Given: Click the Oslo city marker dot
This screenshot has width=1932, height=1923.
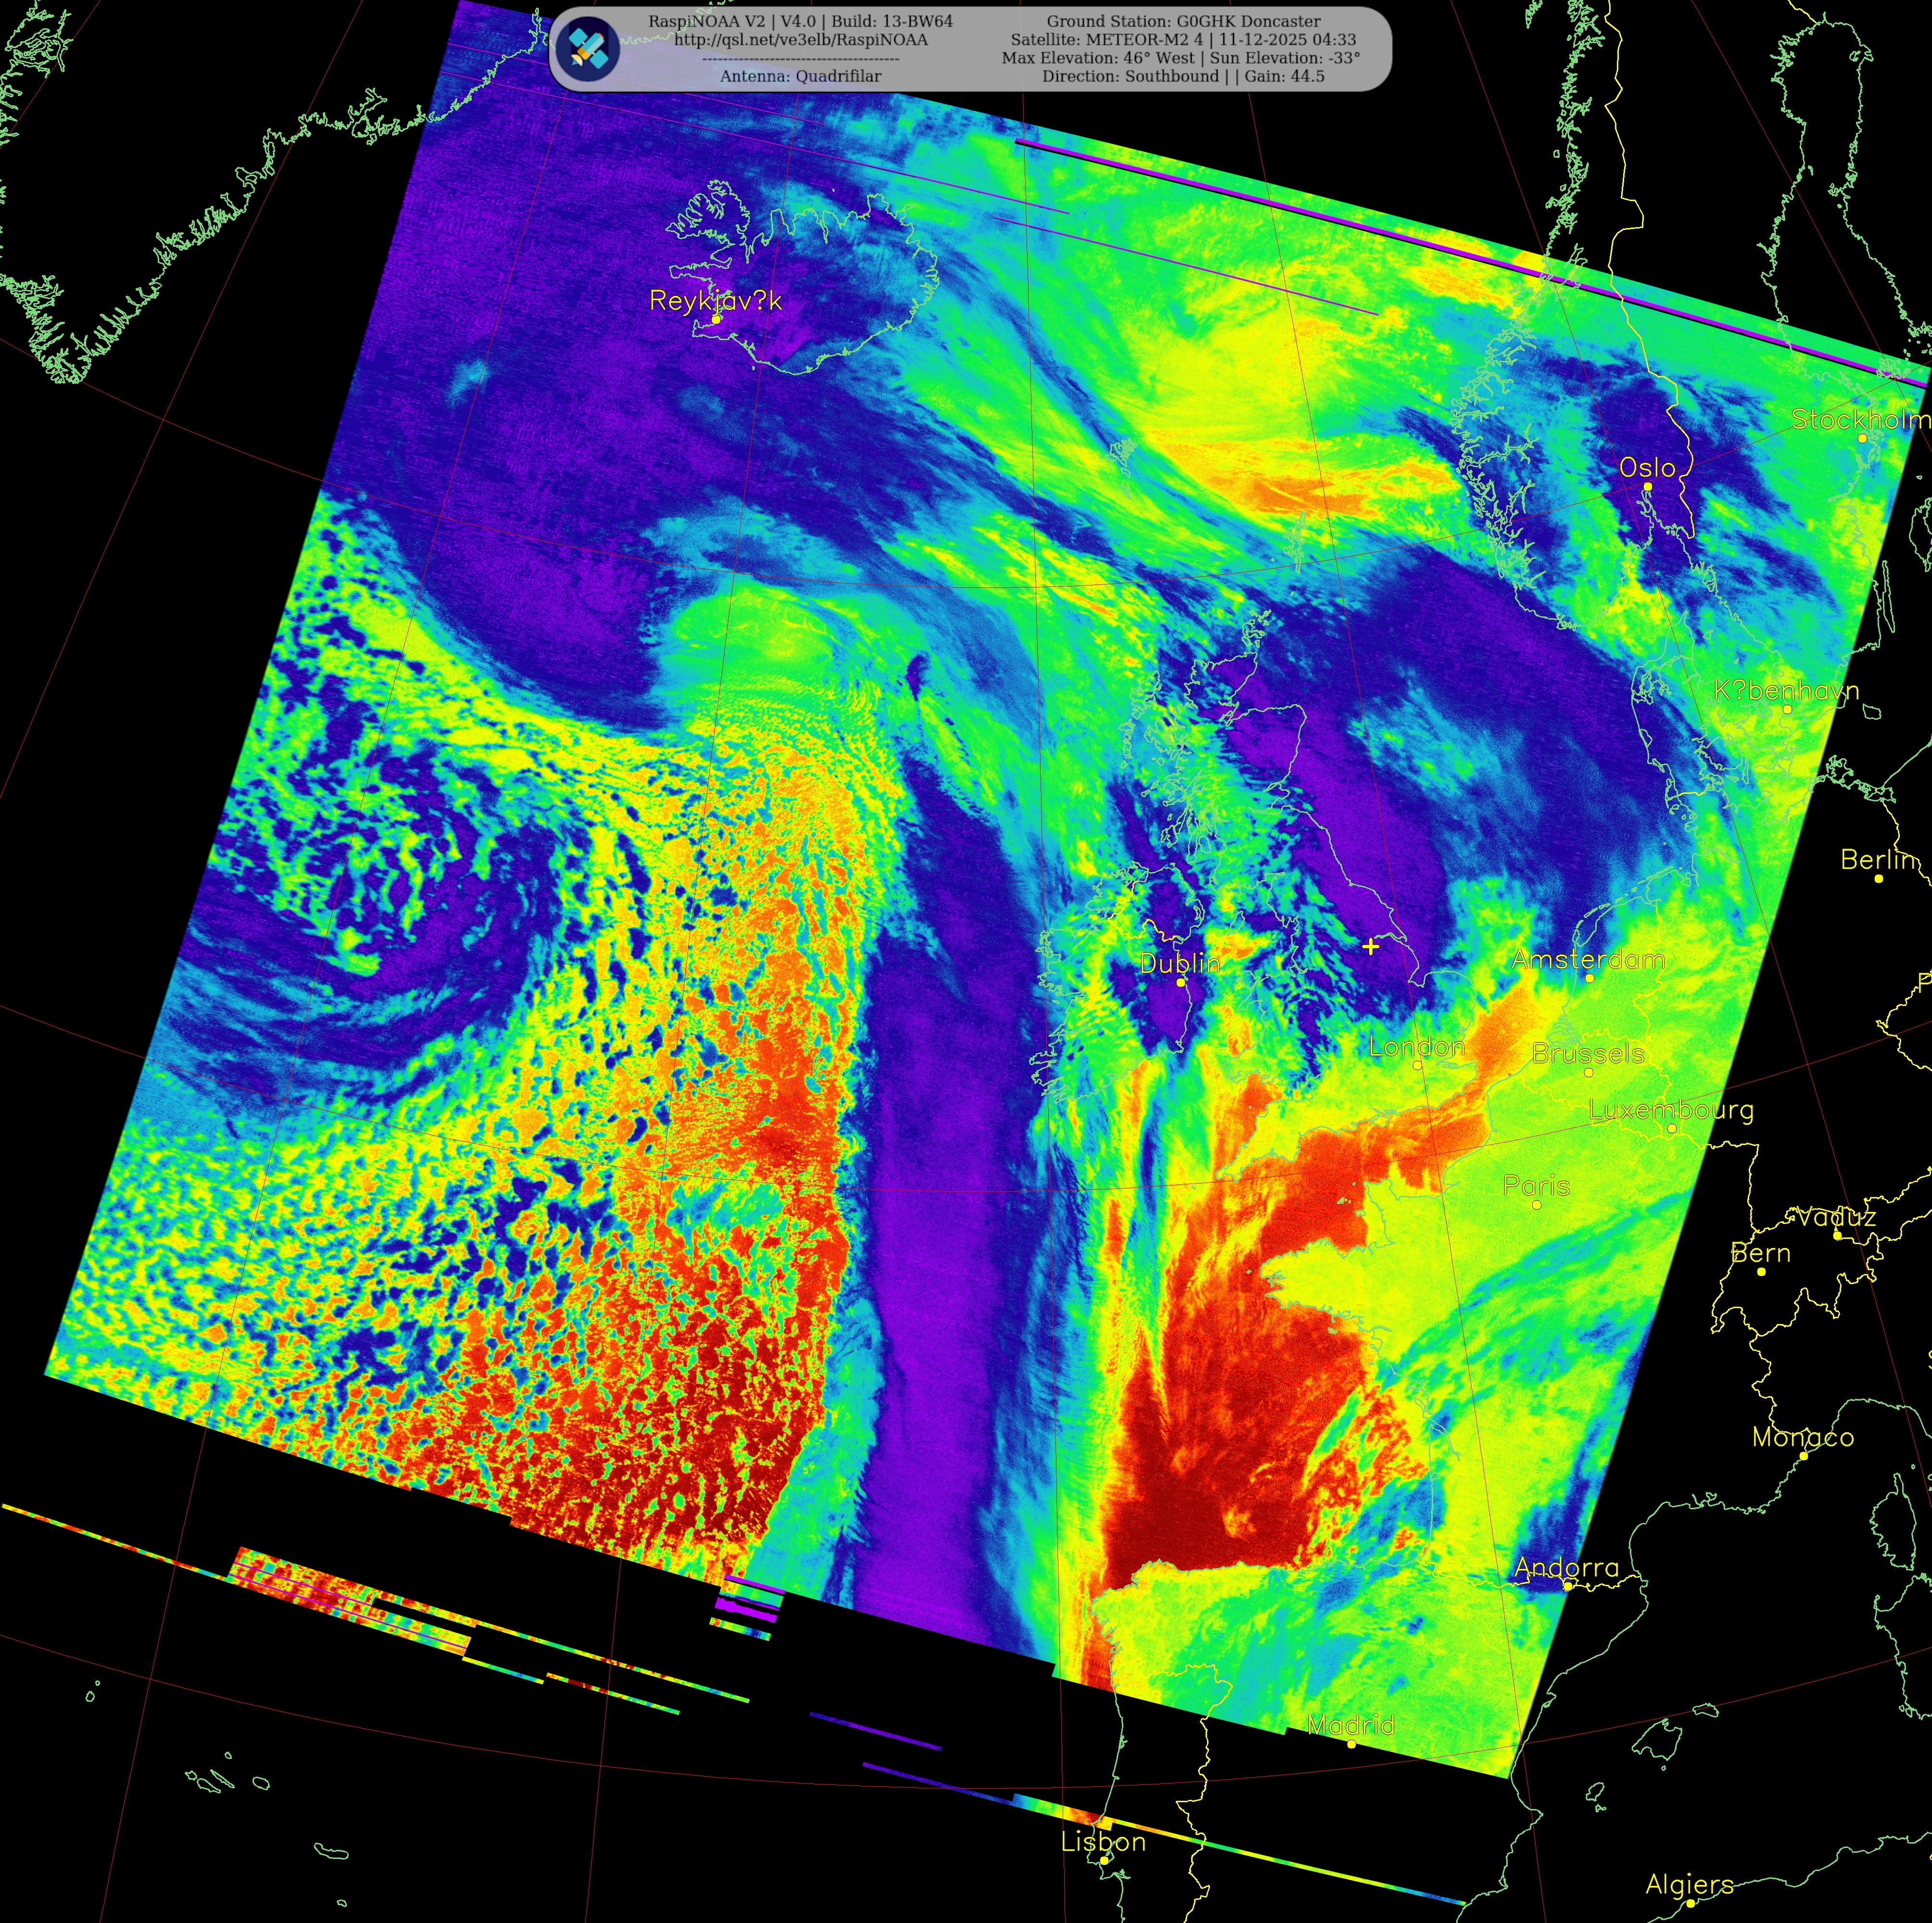Looking at the screenshot, I should click(1648, 487).
